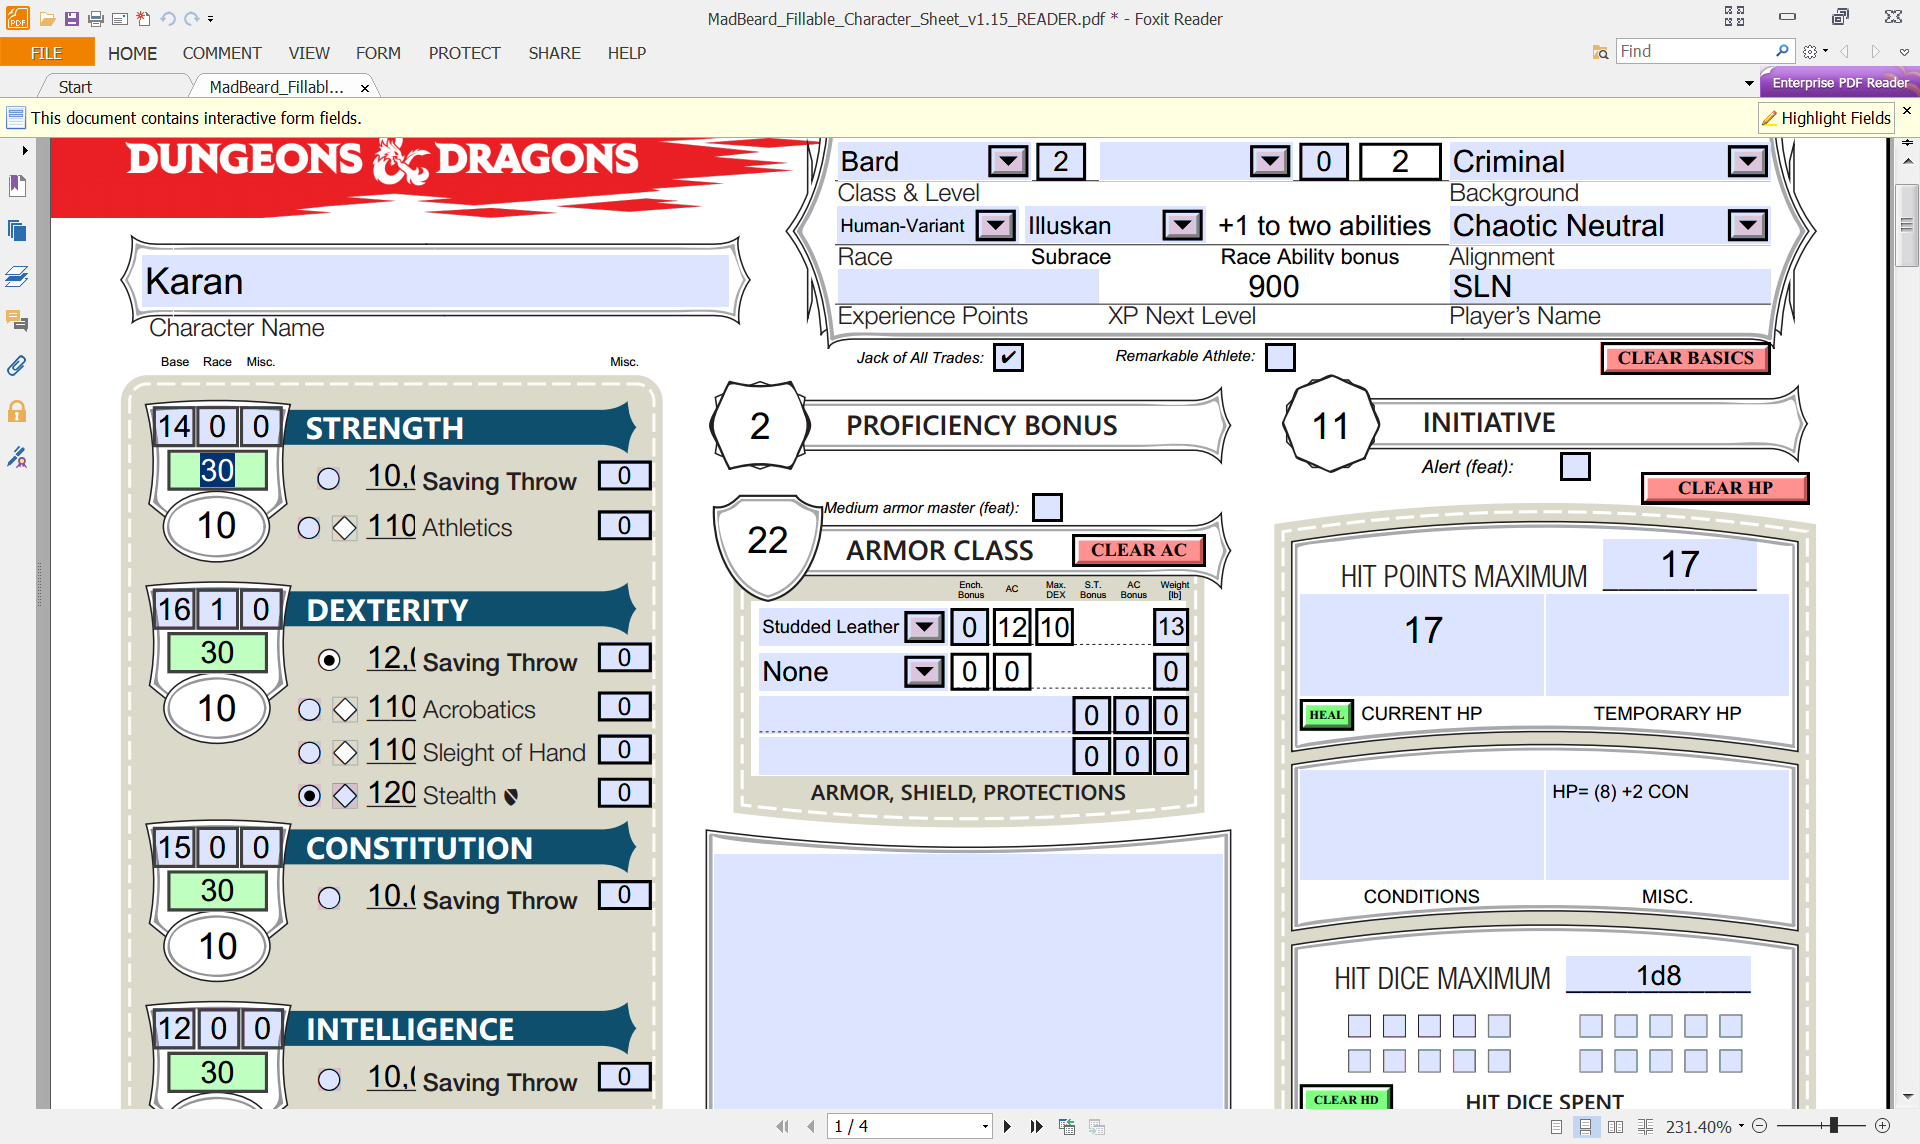Open the Digital Signatures panel in sidebar

coord(17,457)
